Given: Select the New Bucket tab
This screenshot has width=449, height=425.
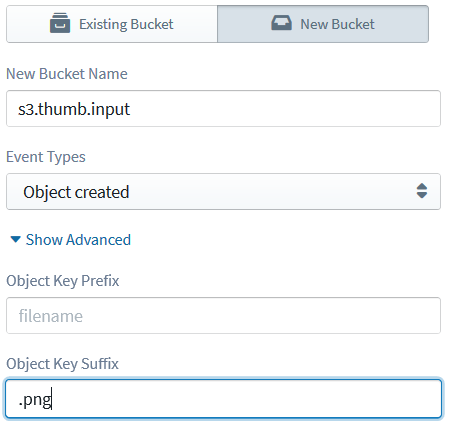Looking at the screenshot, I should pos(323,24).
